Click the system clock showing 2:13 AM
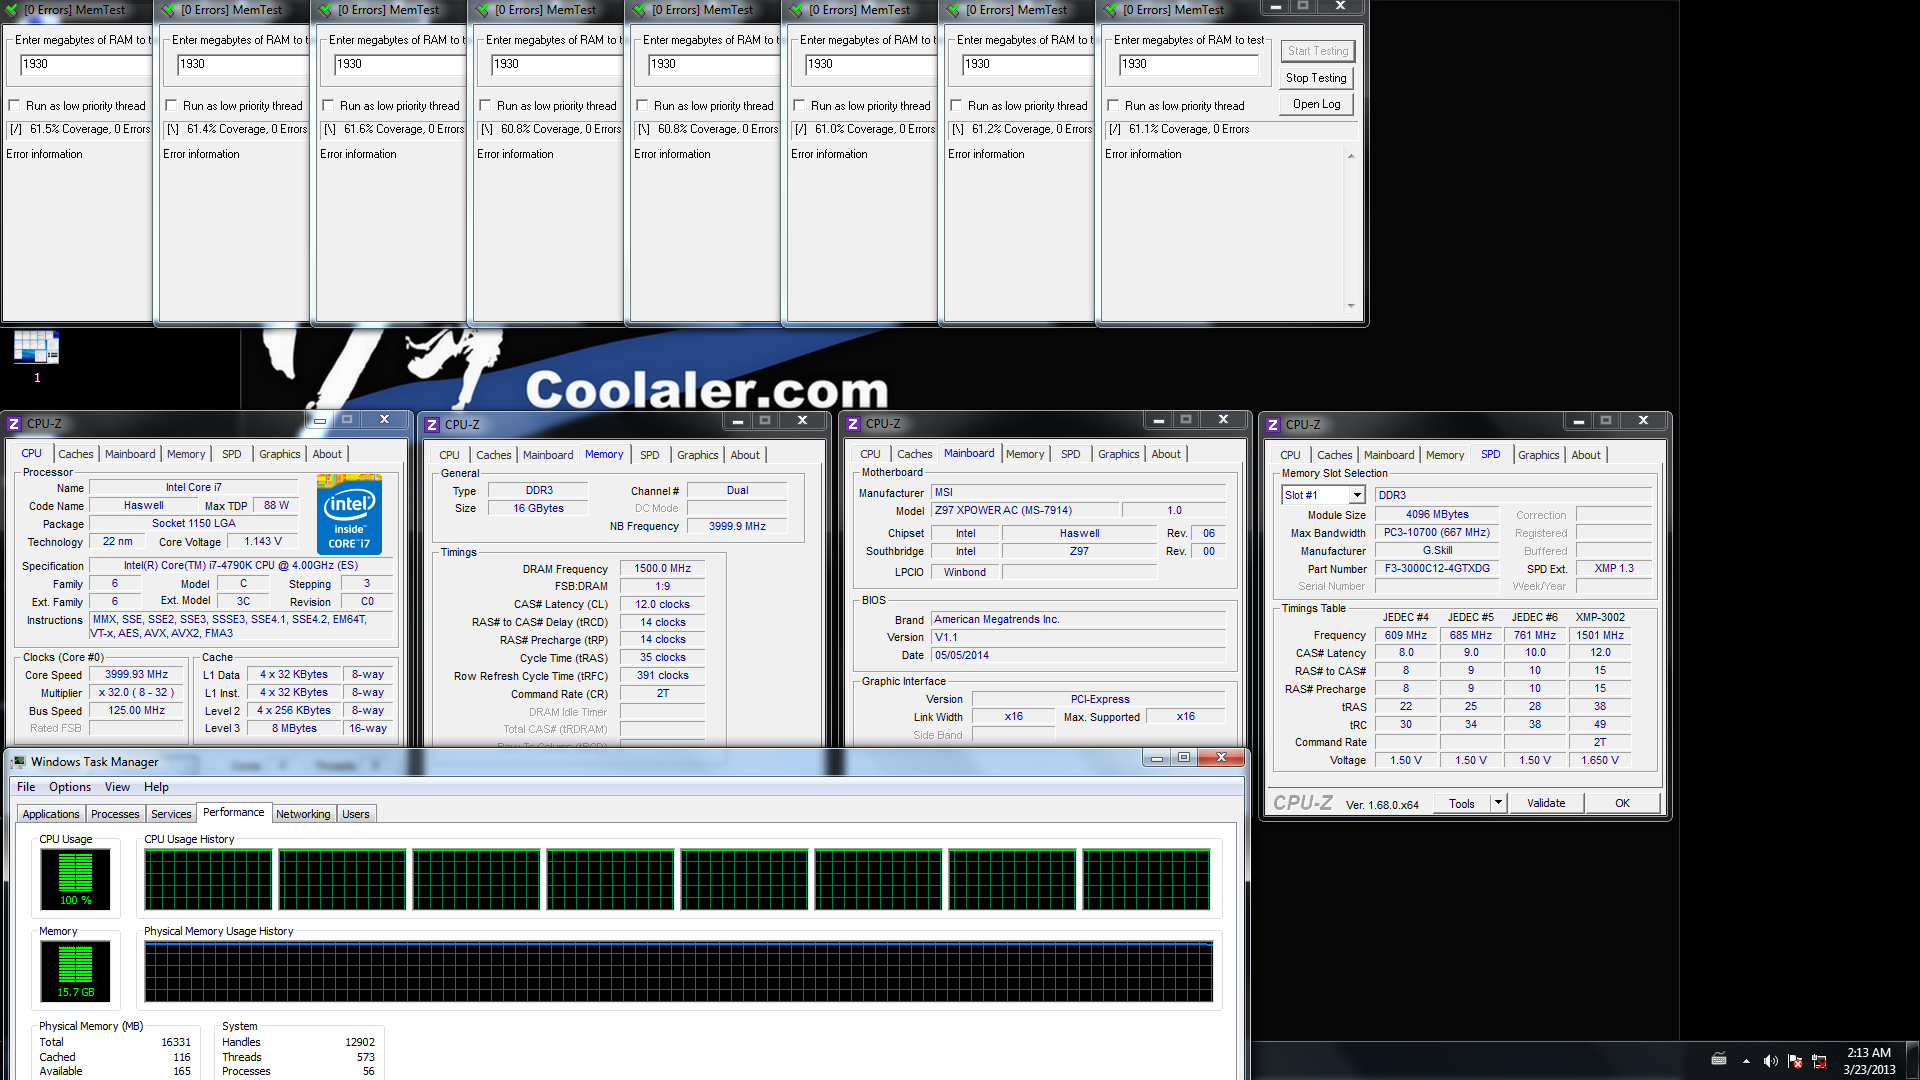The width and height of the screenshot is (1920, 1080). tap(1869, 1061)
